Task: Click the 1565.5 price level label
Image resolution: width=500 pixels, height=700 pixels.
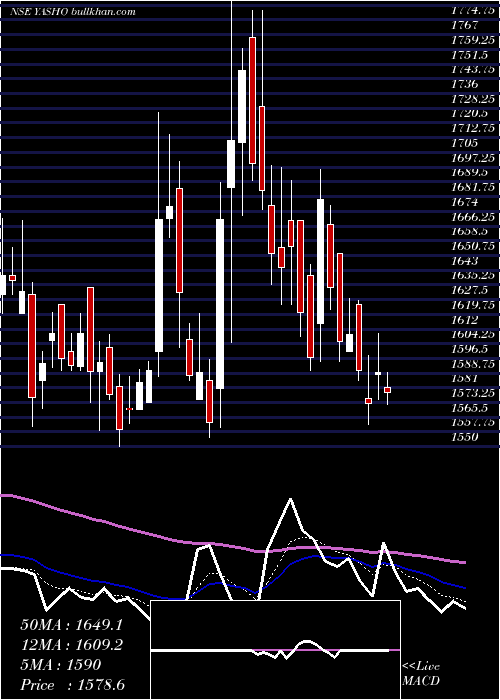Action: point(469,408)
